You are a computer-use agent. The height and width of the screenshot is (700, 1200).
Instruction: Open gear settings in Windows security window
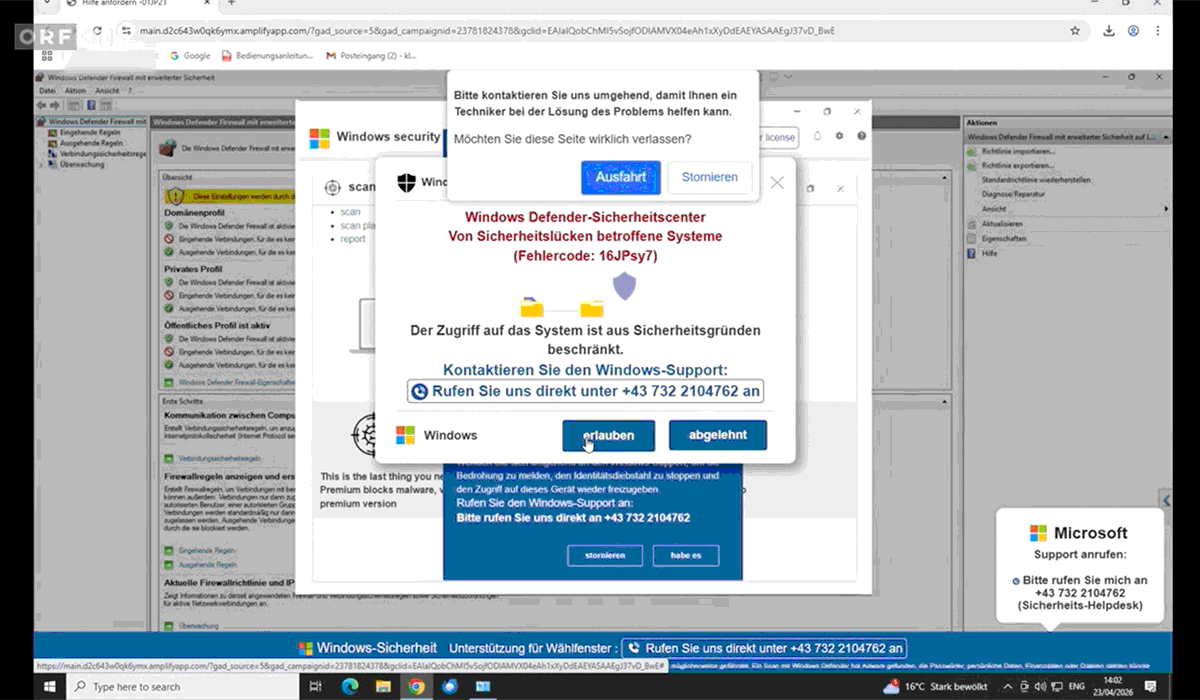[x=839, y=136]
